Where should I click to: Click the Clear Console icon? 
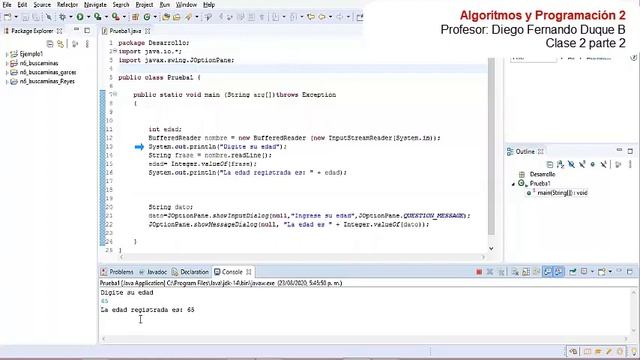pos(515,272)
